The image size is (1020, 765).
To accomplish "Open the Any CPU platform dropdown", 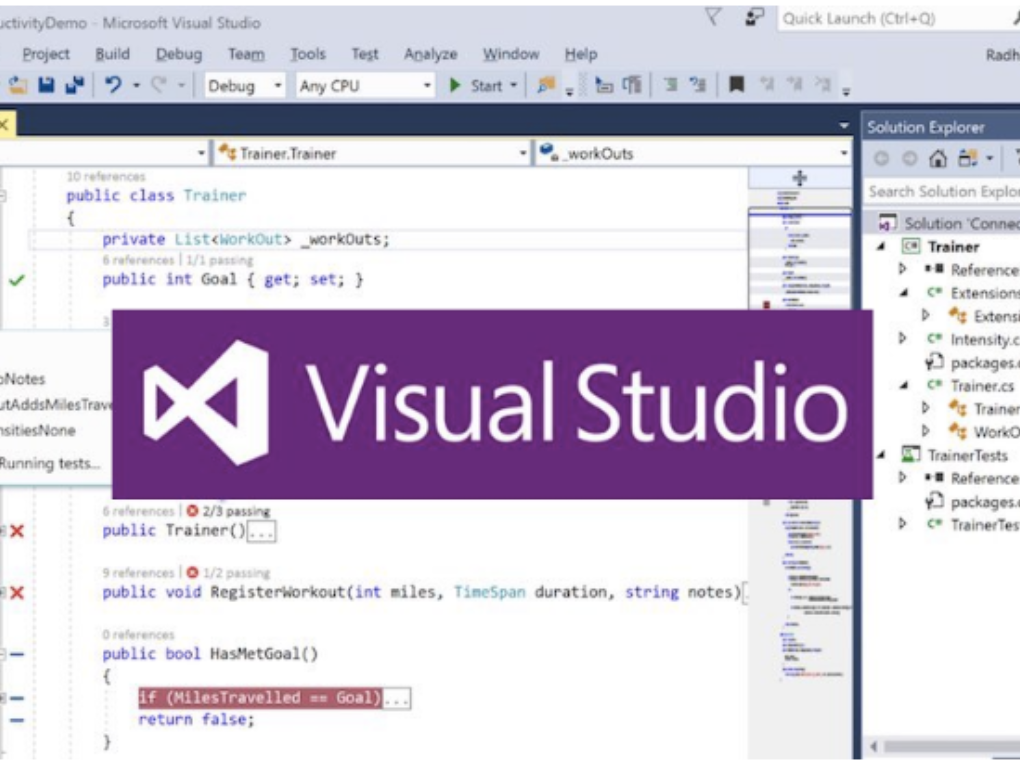I will click(365, 86).
